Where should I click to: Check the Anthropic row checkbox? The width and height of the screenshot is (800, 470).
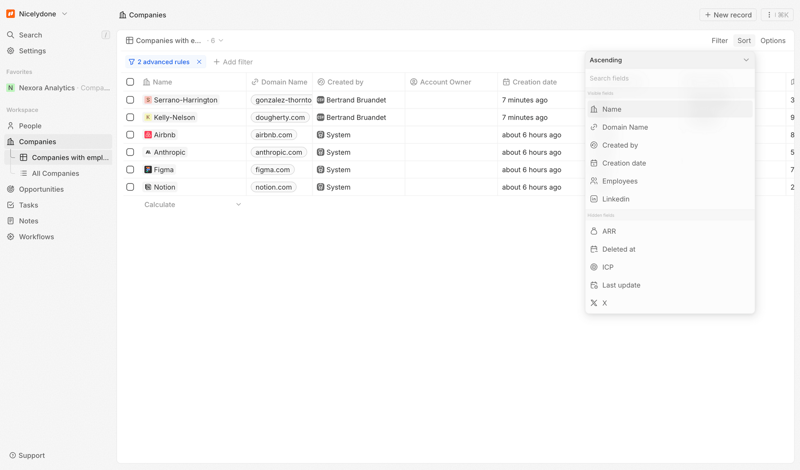coord(130,152)
